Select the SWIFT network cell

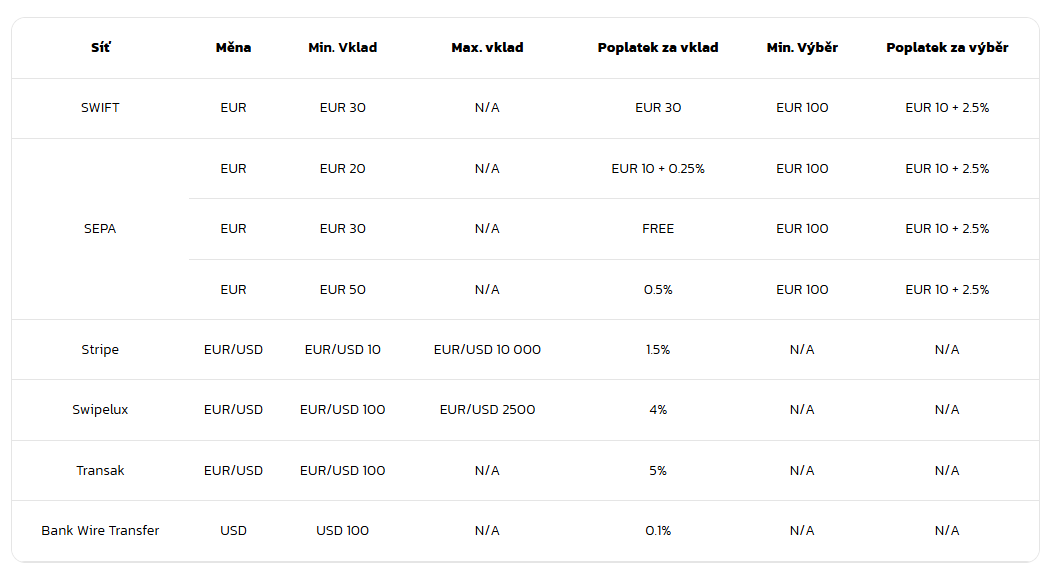coord(100,108)
